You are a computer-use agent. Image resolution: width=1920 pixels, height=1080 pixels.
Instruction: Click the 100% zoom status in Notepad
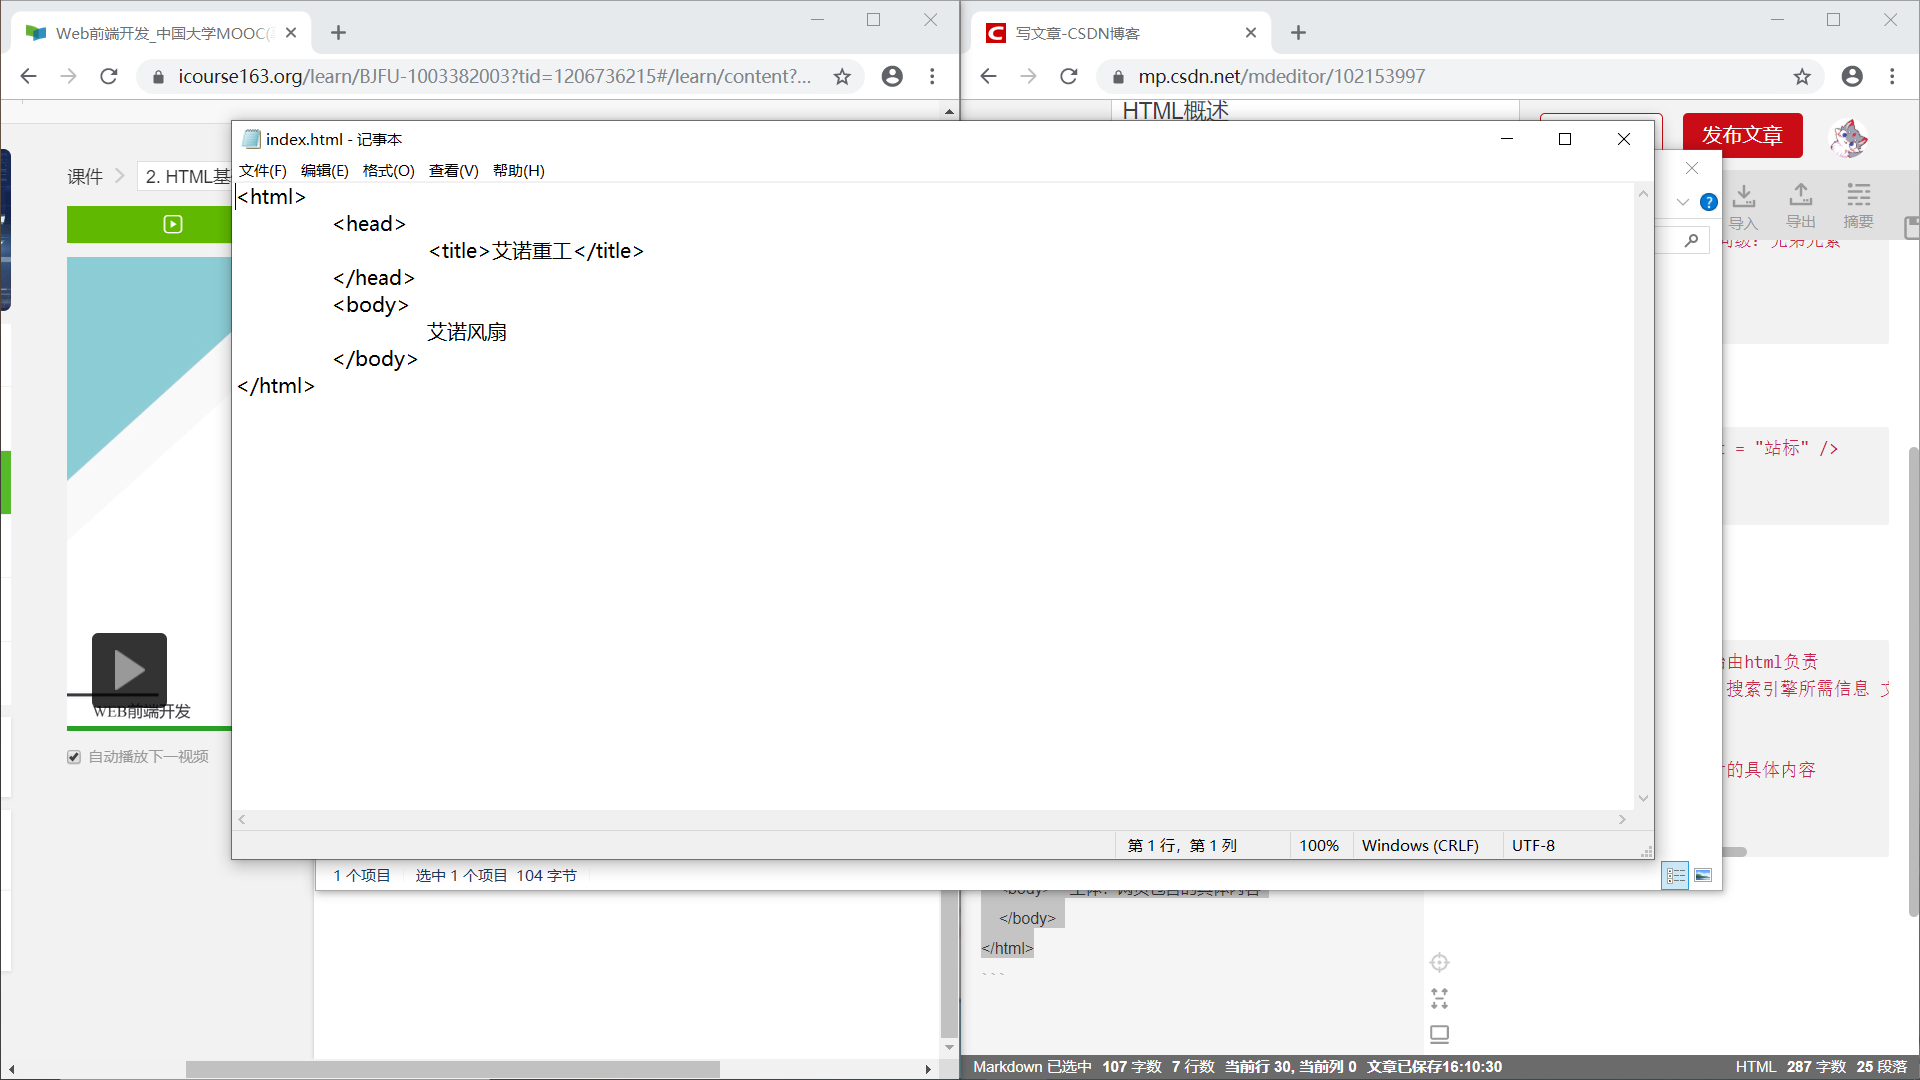click(x=1318, y=846)
